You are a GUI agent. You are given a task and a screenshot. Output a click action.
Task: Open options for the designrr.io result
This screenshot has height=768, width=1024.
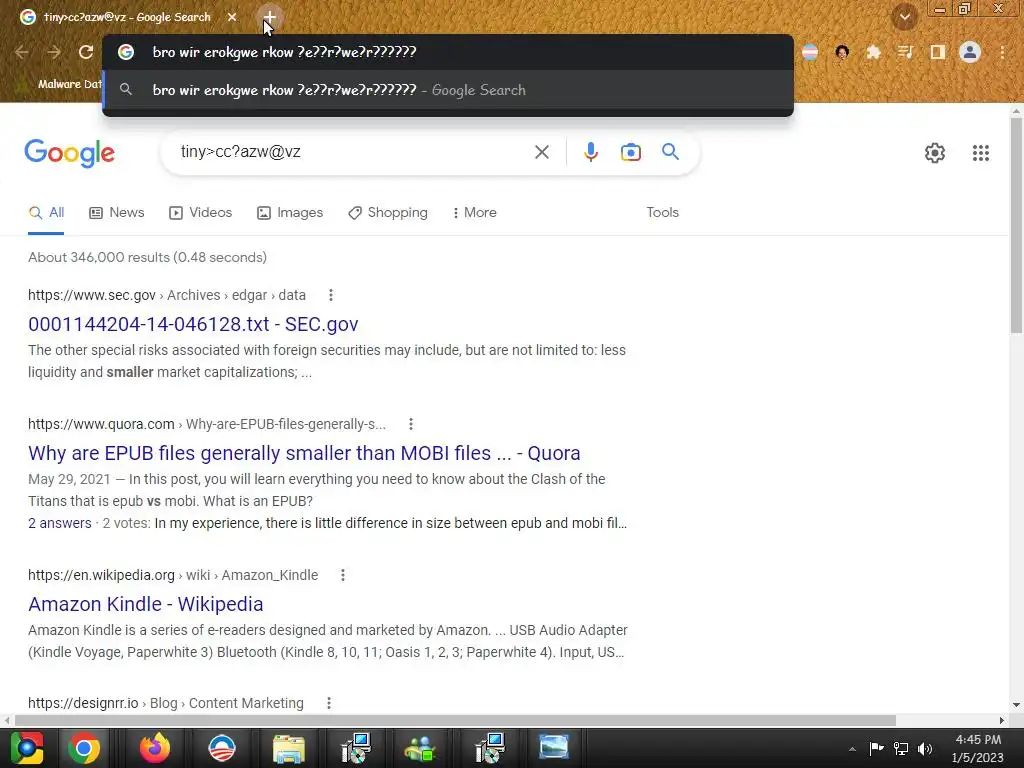coord(329,703)
